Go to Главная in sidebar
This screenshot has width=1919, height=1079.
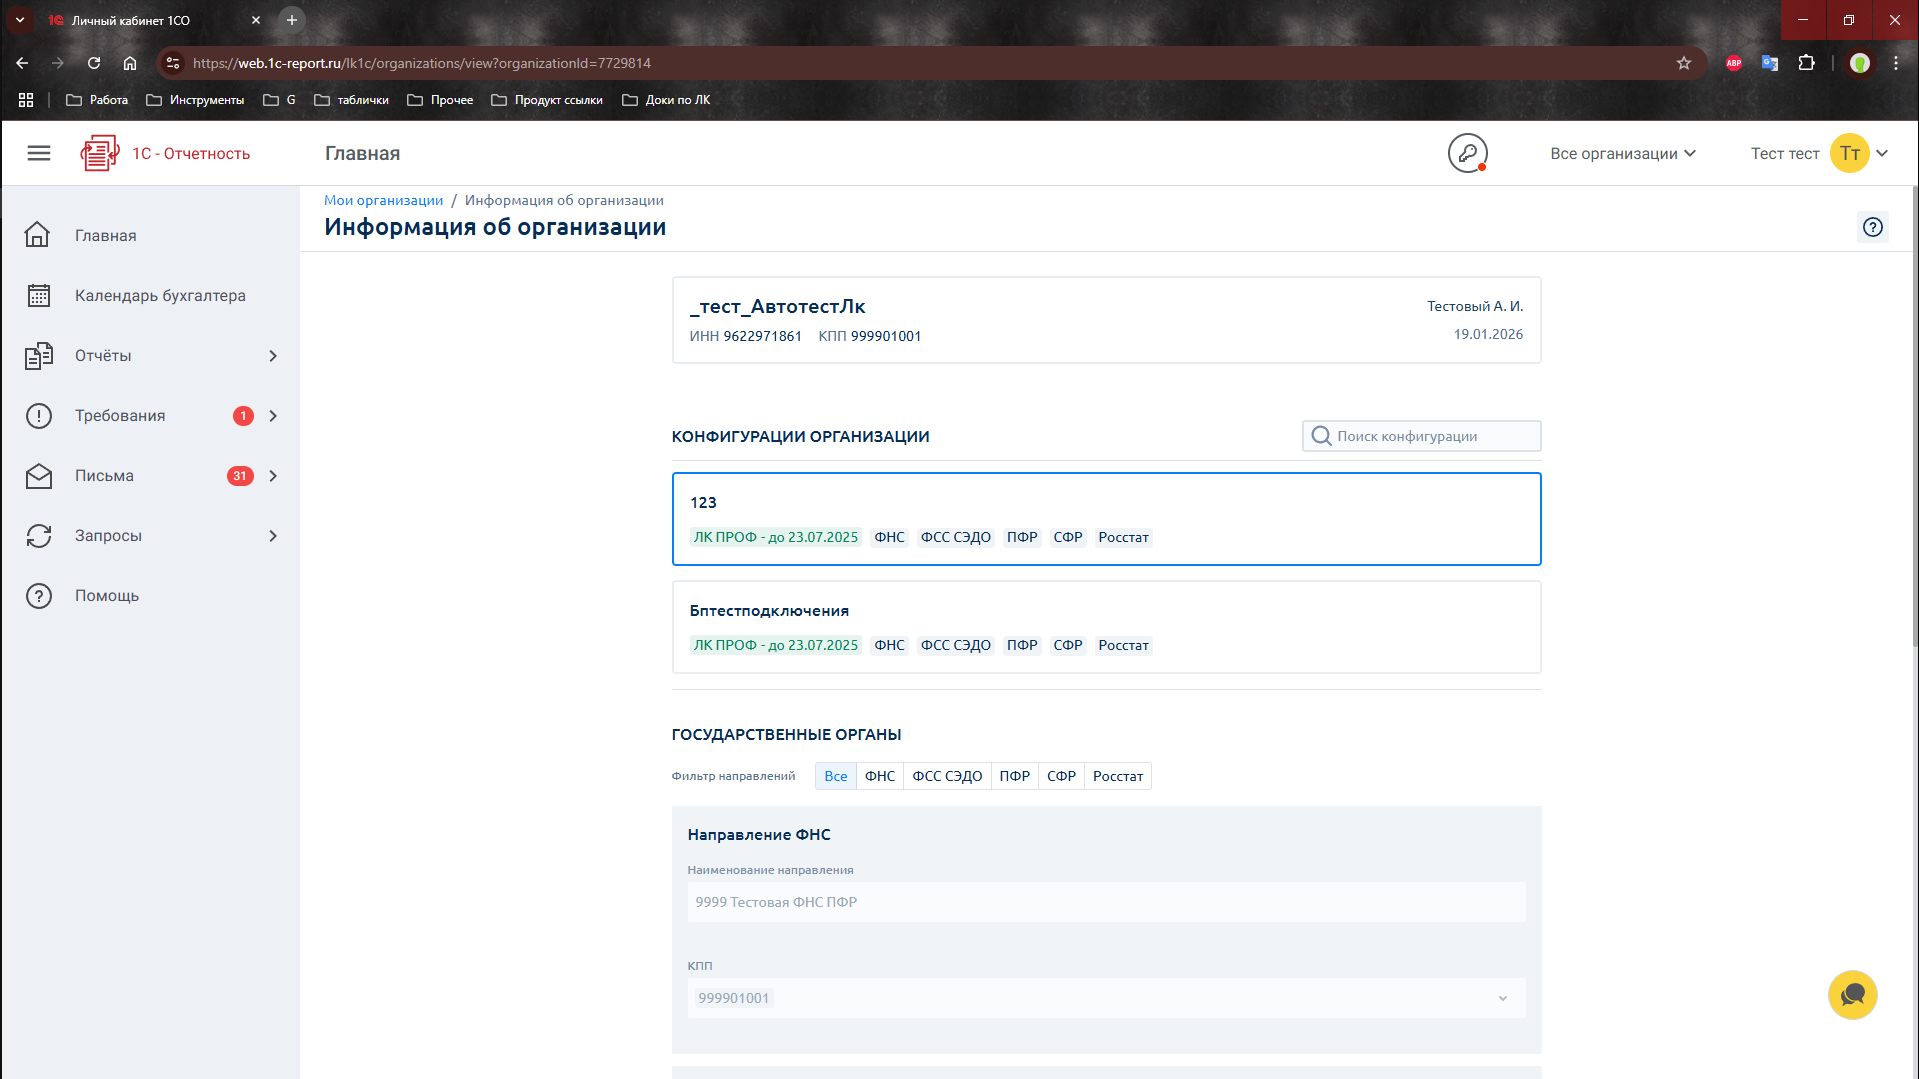(x=105, y=236)
